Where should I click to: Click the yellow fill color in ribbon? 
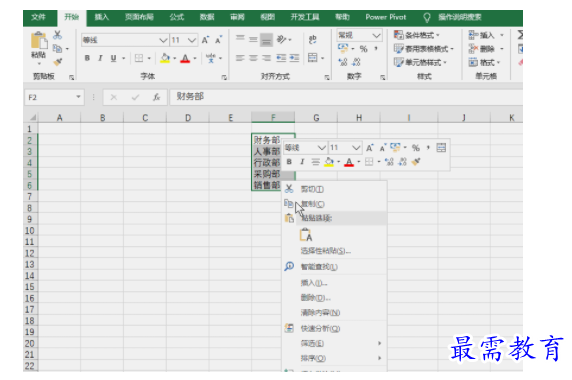(x=165, y=58)
